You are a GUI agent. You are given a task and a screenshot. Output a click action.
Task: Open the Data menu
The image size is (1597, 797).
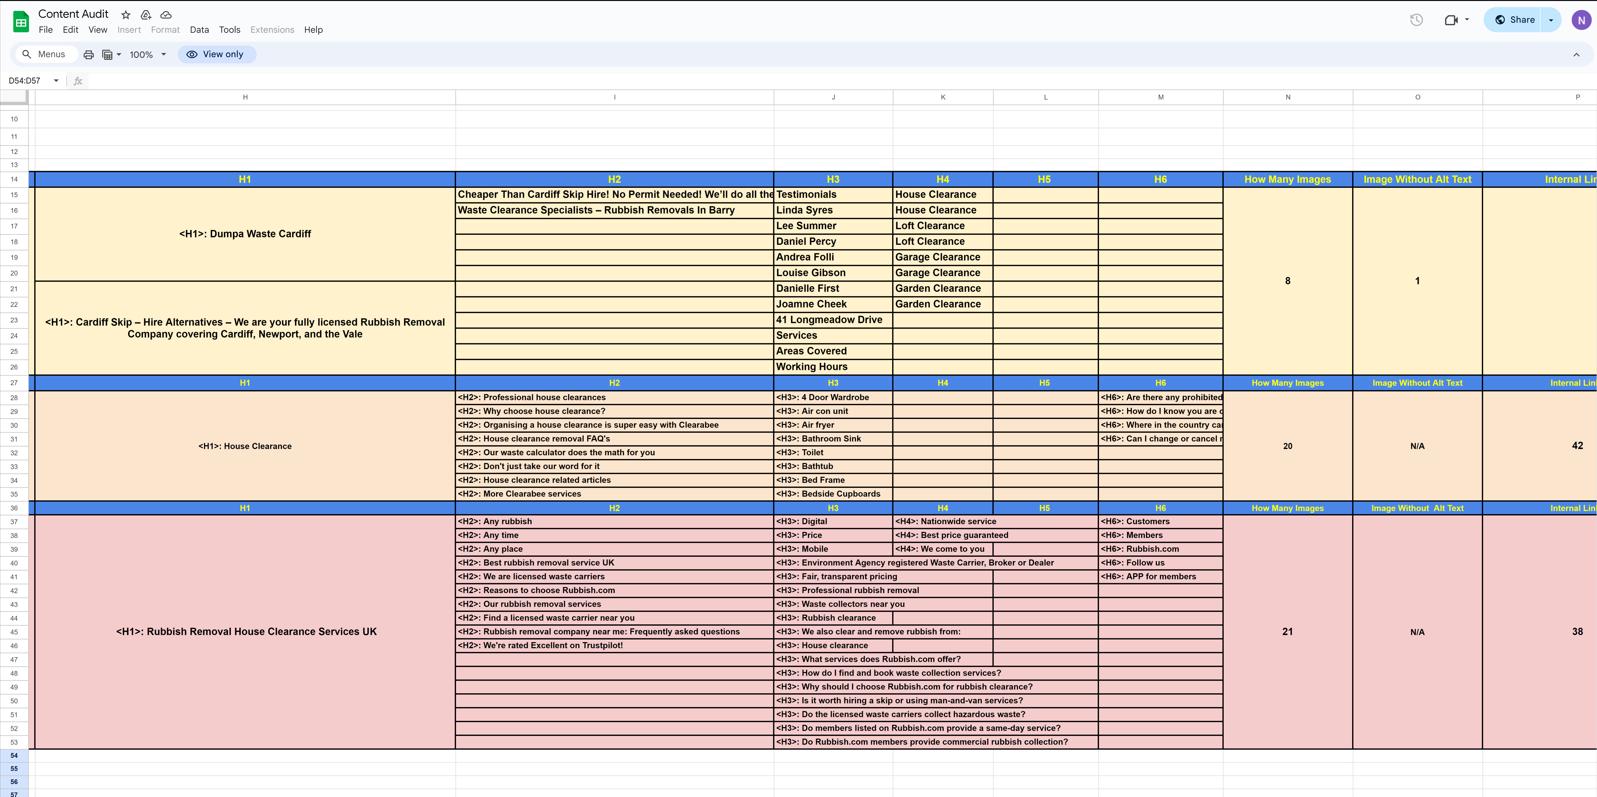199,30
